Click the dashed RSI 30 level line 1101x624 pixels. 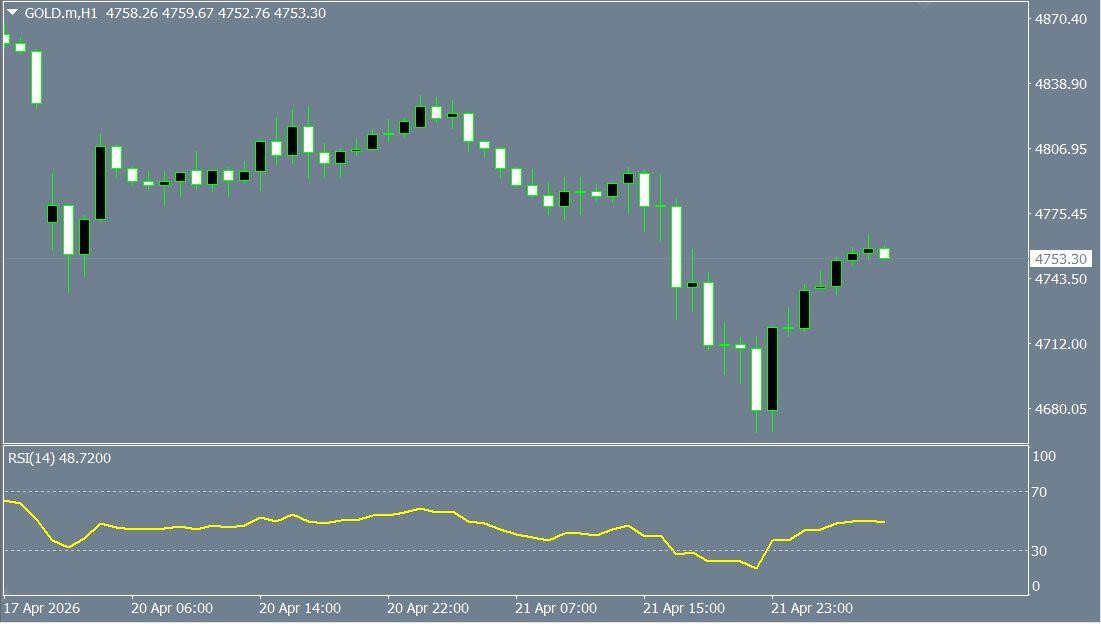pyautogui.click(x=516, y=550)
